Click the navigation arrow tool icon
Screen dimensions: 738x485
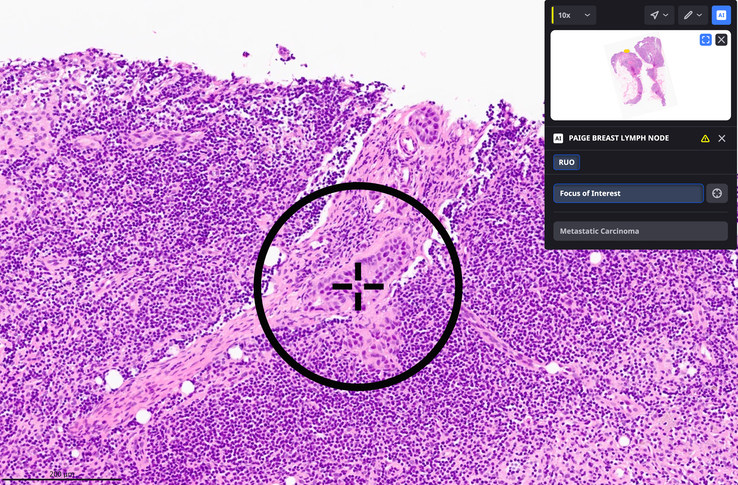point(655,15)
